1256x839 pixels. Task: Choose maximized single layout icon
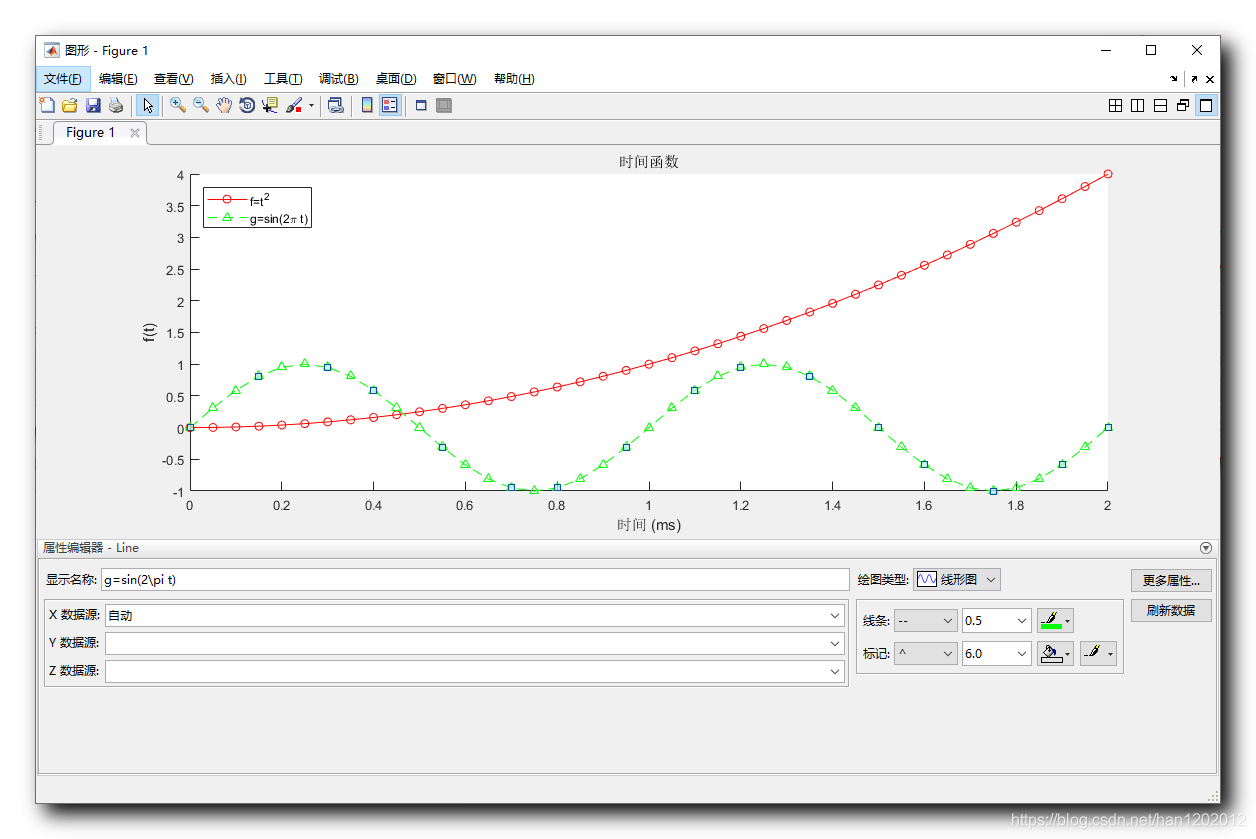pyautogui.click(x=1207, y=105)
